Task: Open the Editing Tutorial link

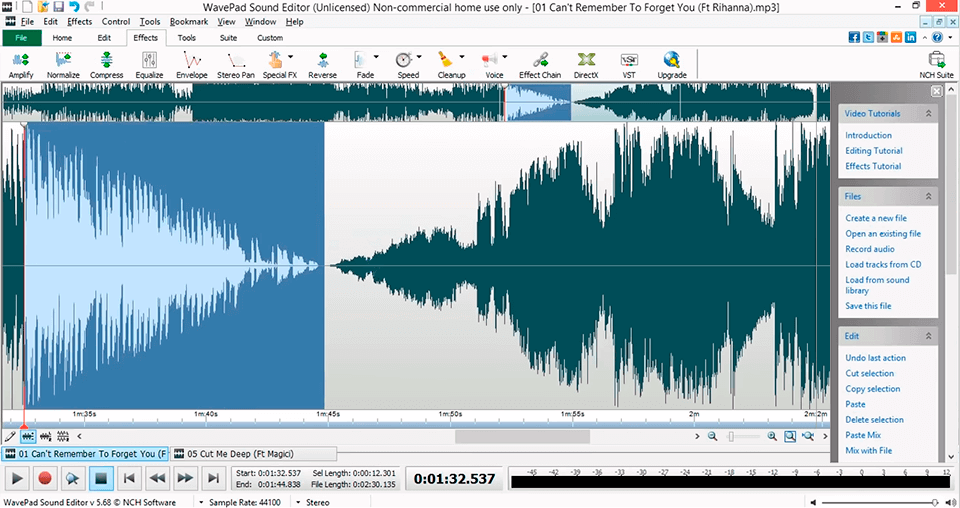Action: pyautogui.click(x=874, y=151)
